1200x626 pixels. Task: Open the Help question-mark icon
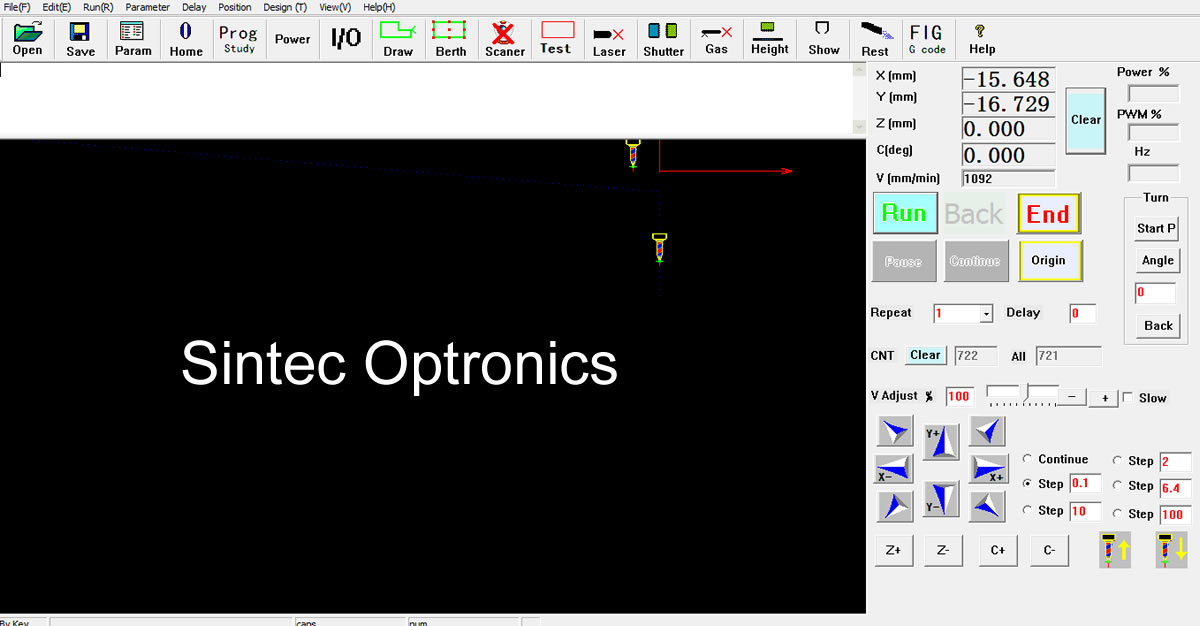pyautogui.click(x=981, y=39)
